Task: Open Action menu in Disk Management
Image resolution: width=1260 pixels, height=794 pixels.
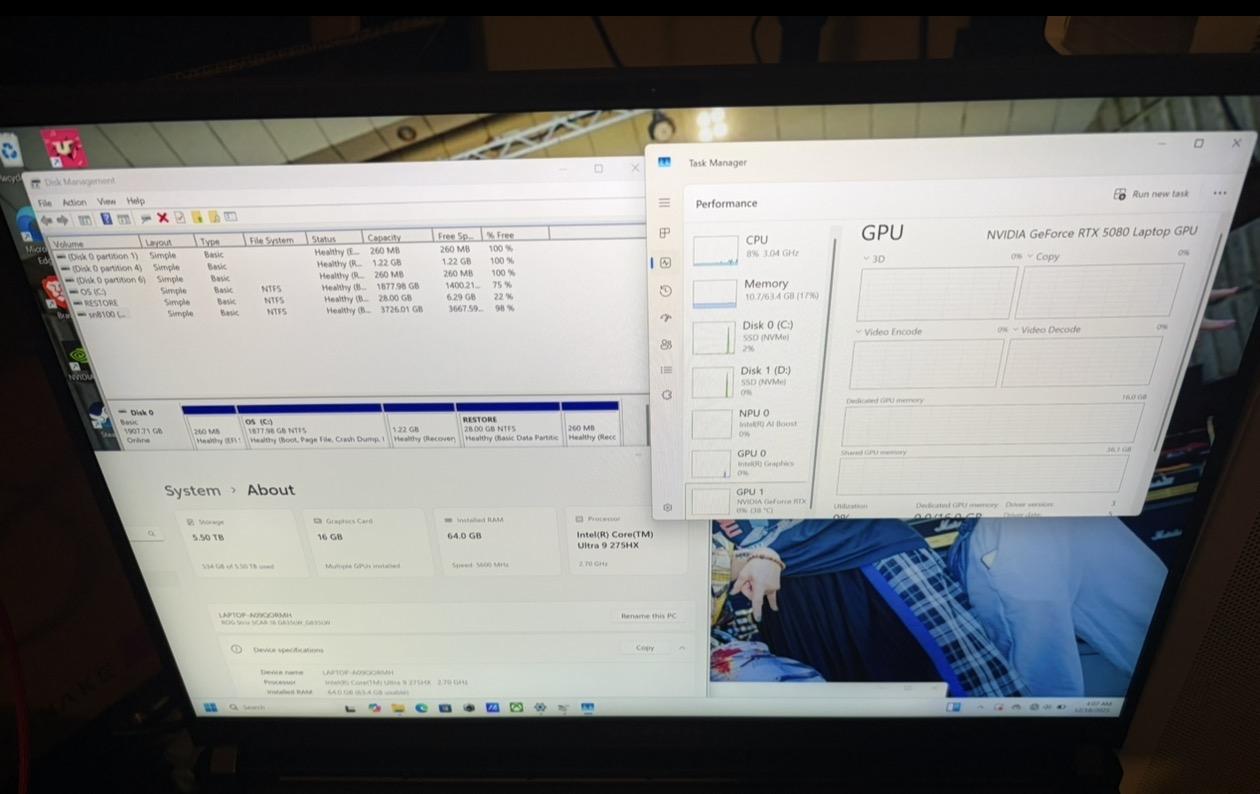Action: [x=75, y=202]
